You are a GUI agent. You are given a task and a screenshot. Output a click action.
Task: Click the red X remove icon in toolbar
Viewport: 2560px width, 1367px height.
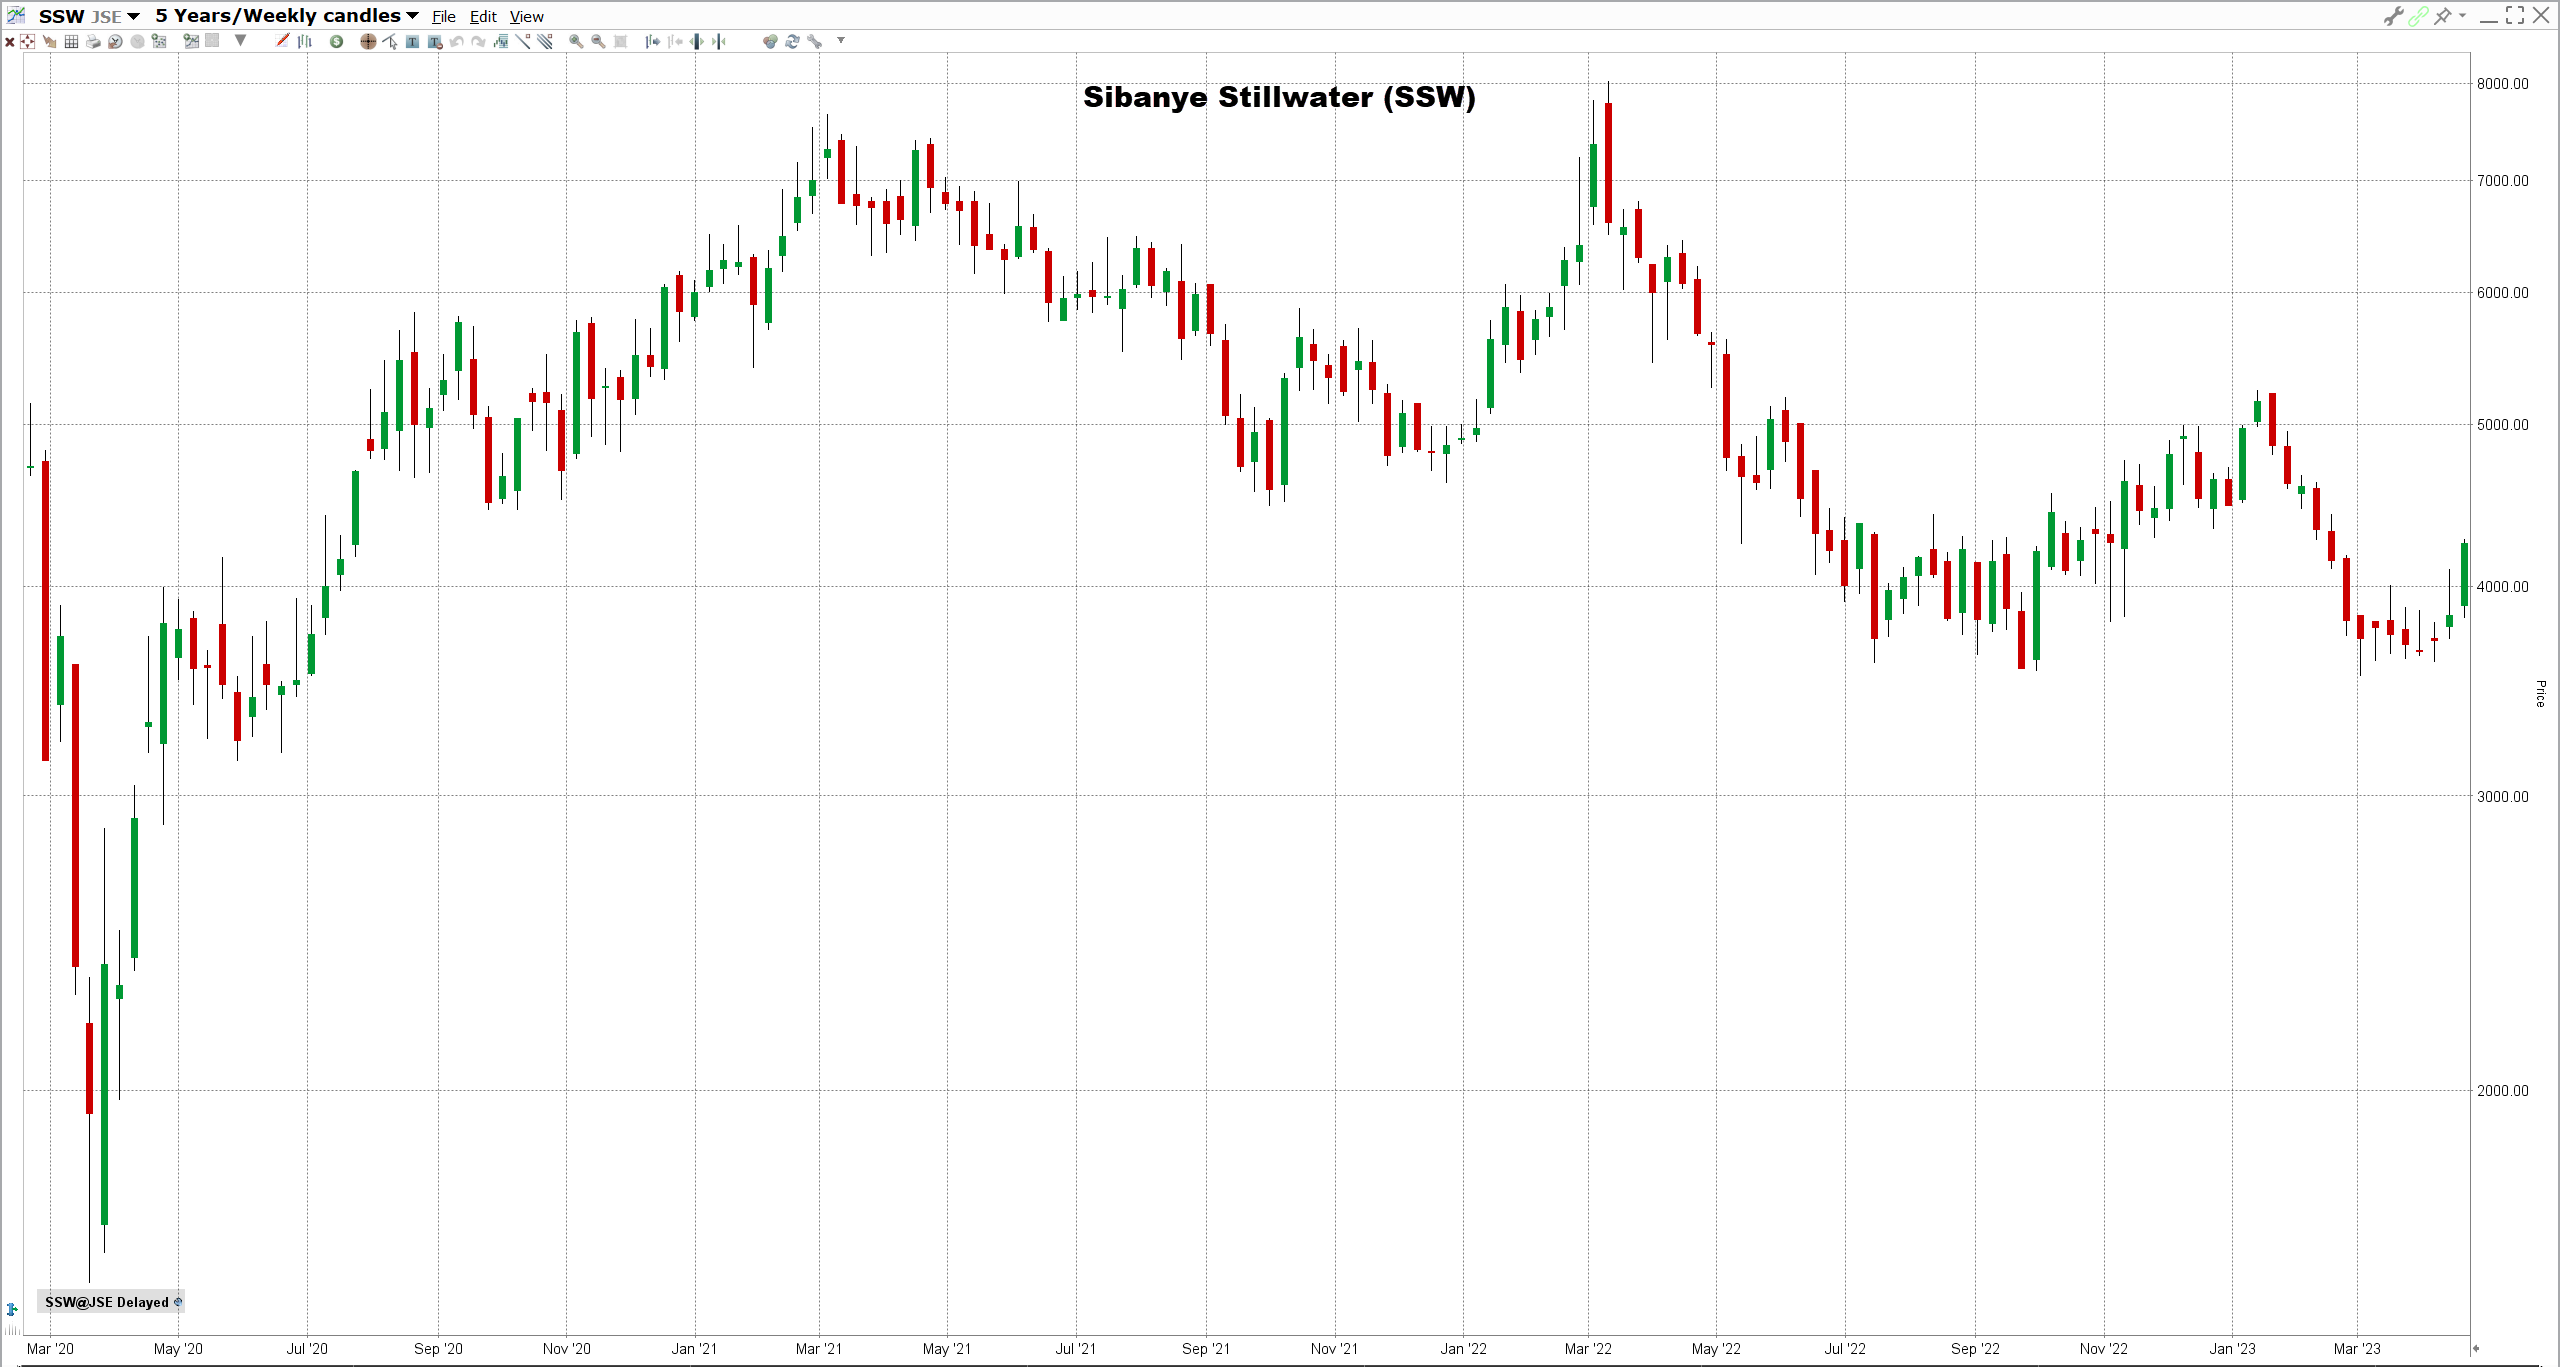[x=10, y=42]
